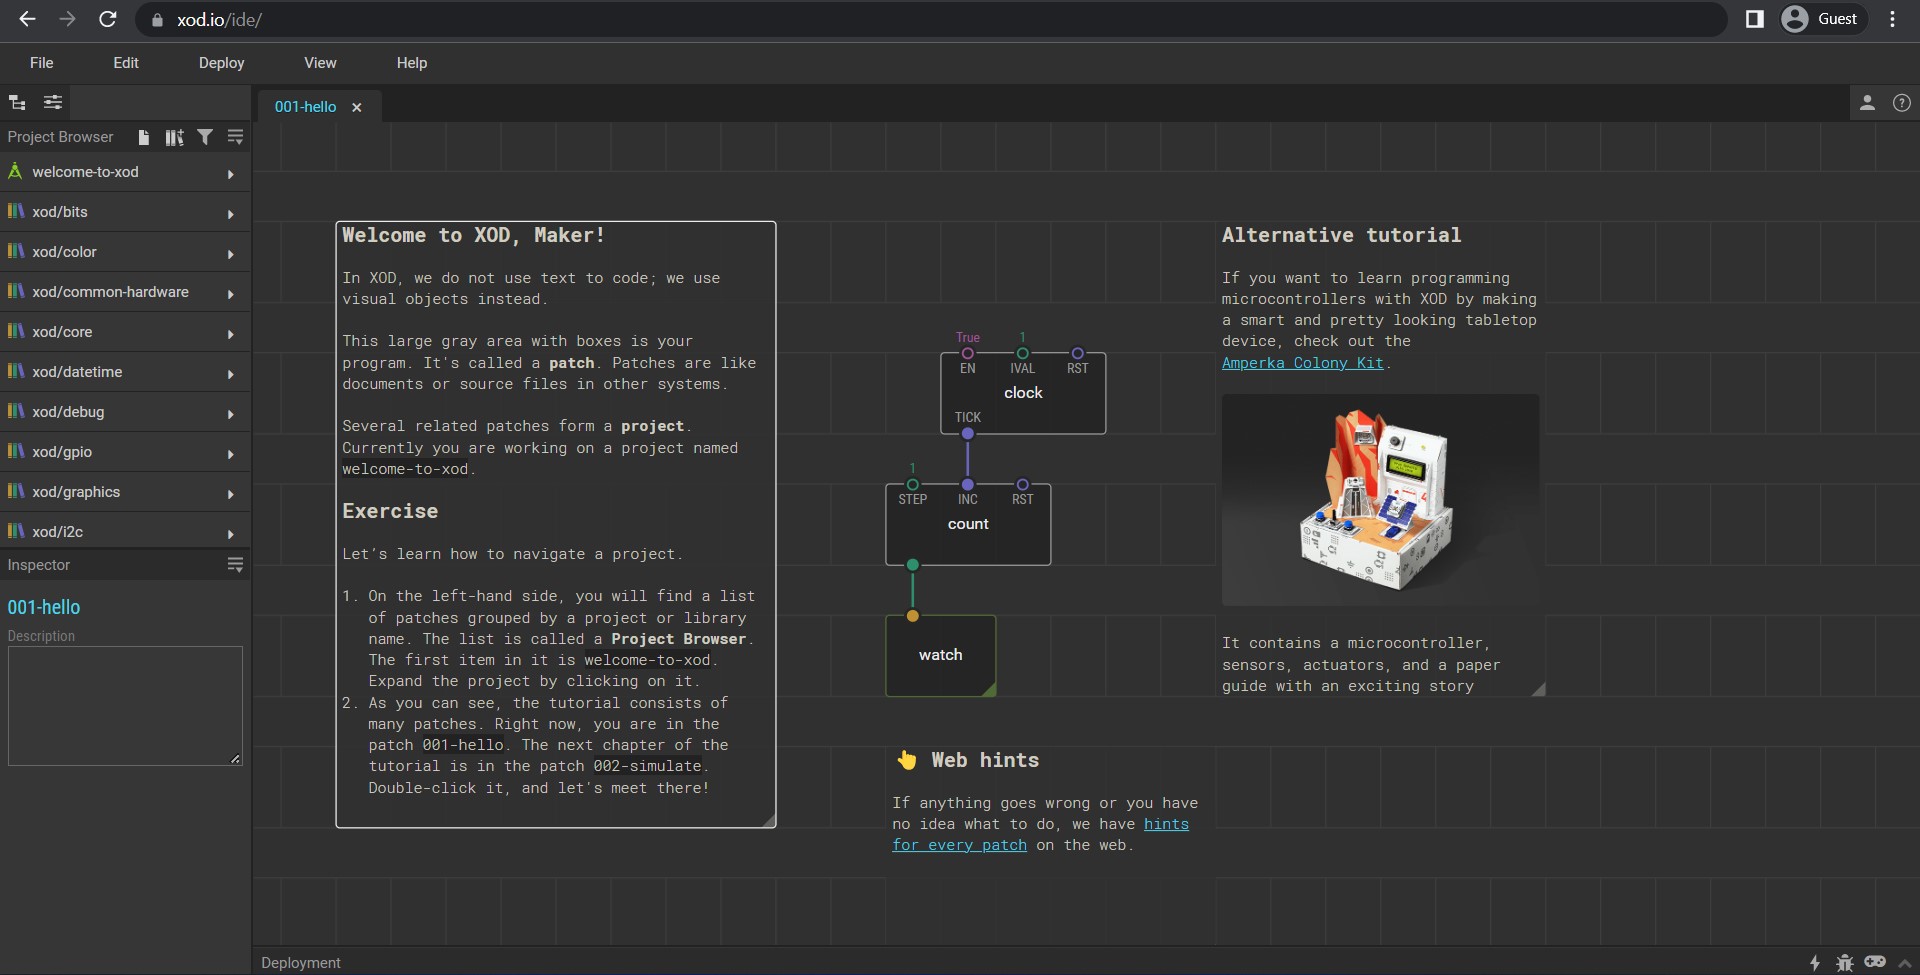Expand the welcome-to-xod project

point(85,172)
